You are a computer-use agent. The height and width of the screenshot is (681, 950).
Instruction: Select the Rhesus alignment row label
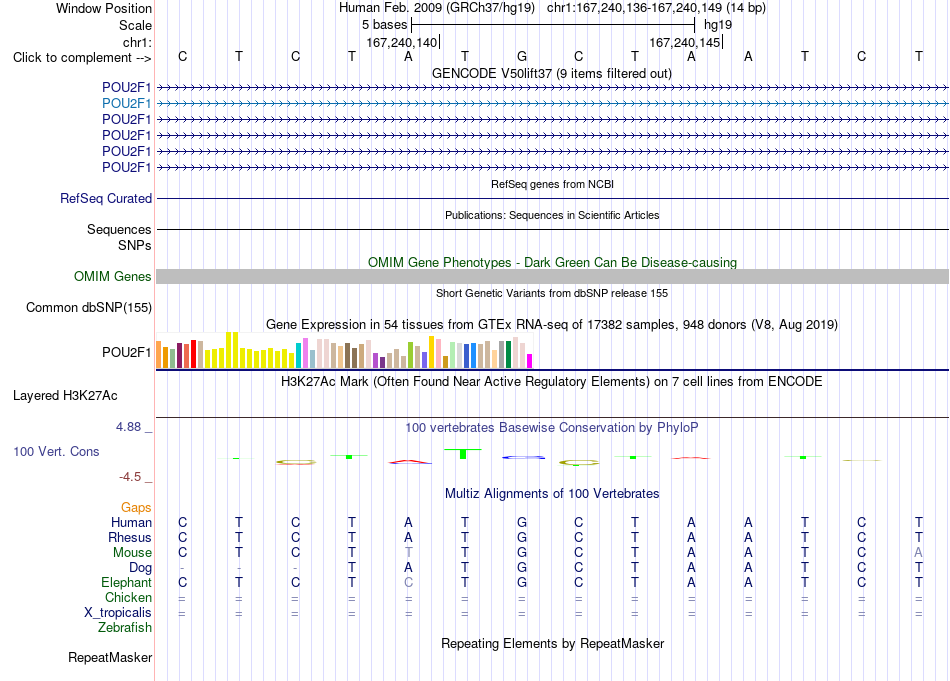tap(130, 537)
